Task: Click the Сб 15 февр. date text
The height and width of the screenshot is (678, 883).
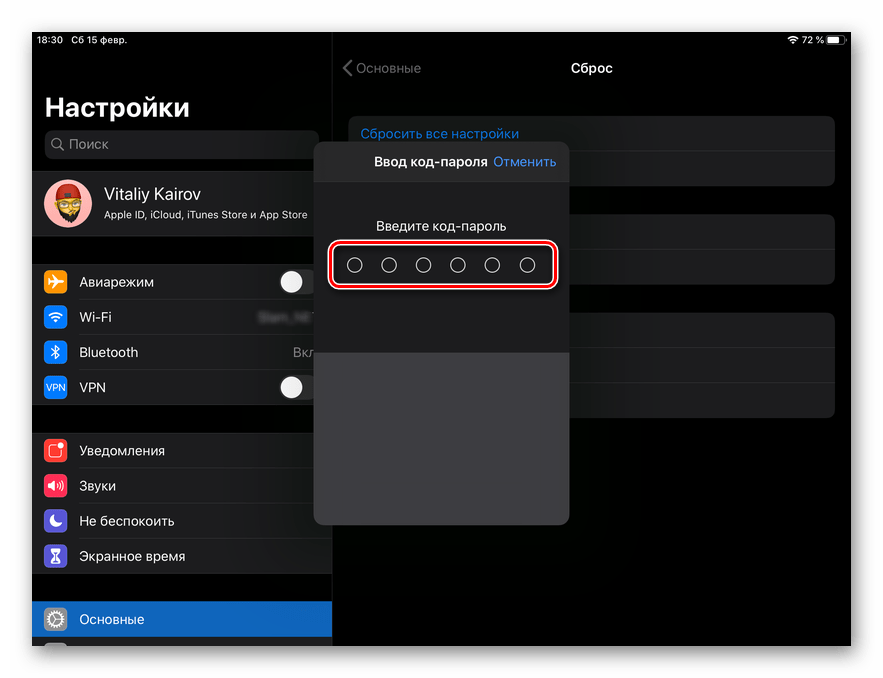Action: tap(99, 40)
